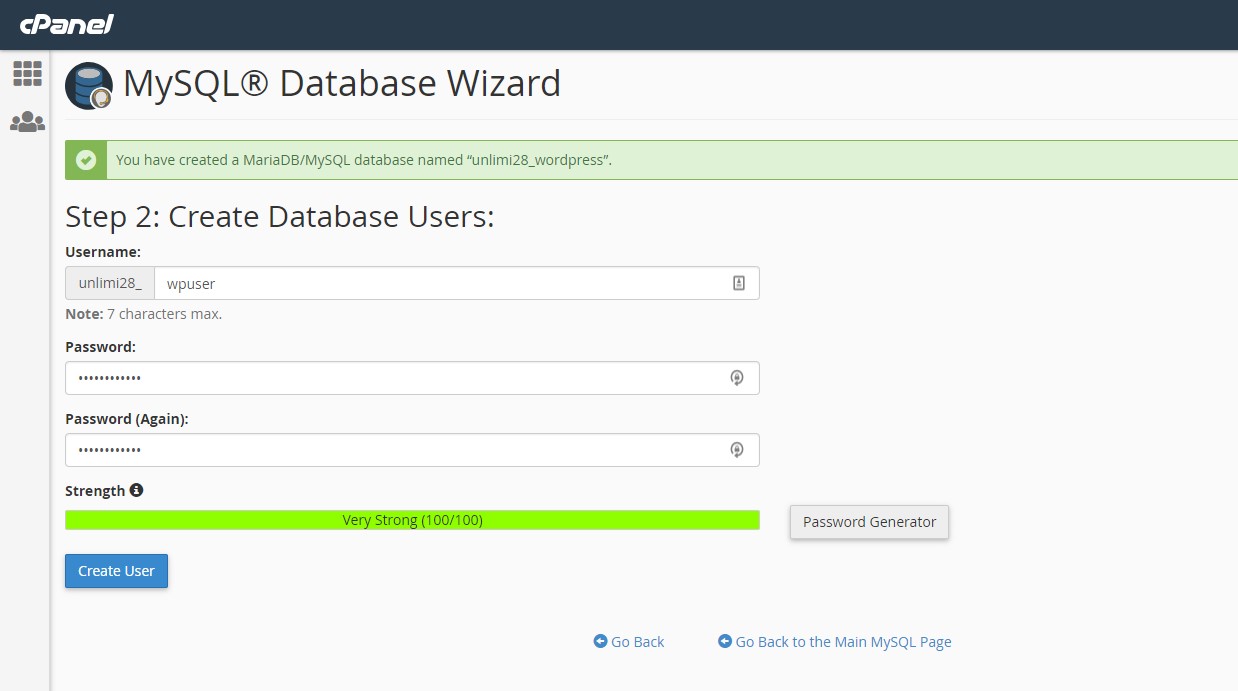Click the Step 2 Create Database Users heading
The height and width of the screenshot is (691, 1238).
point(281,217)
